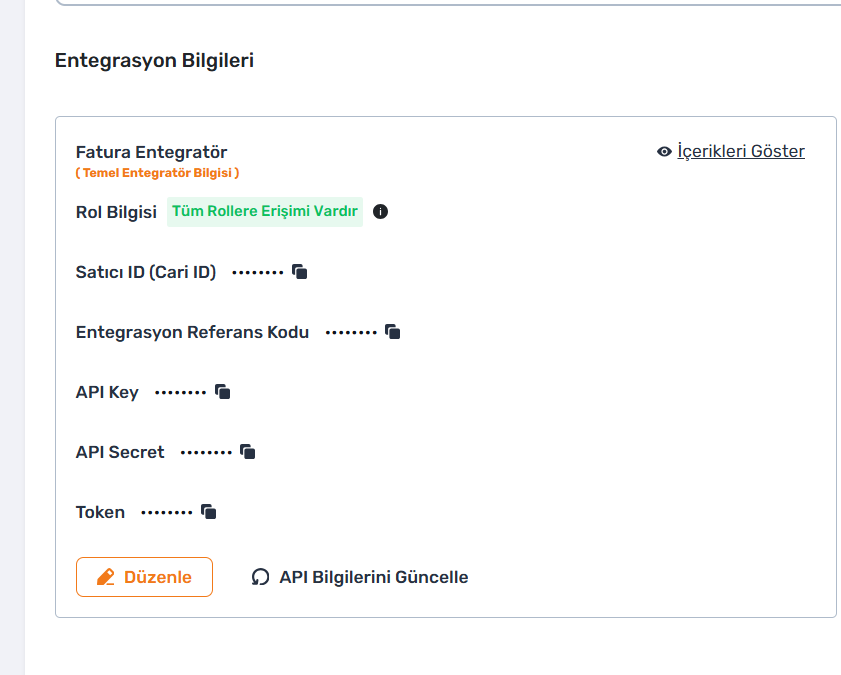Image resolution: width=841 pixels, height=675 pixels.
Task: Click the refresh icon beside API Bilgilerini Güncelle
Action: tap(260, 577)
